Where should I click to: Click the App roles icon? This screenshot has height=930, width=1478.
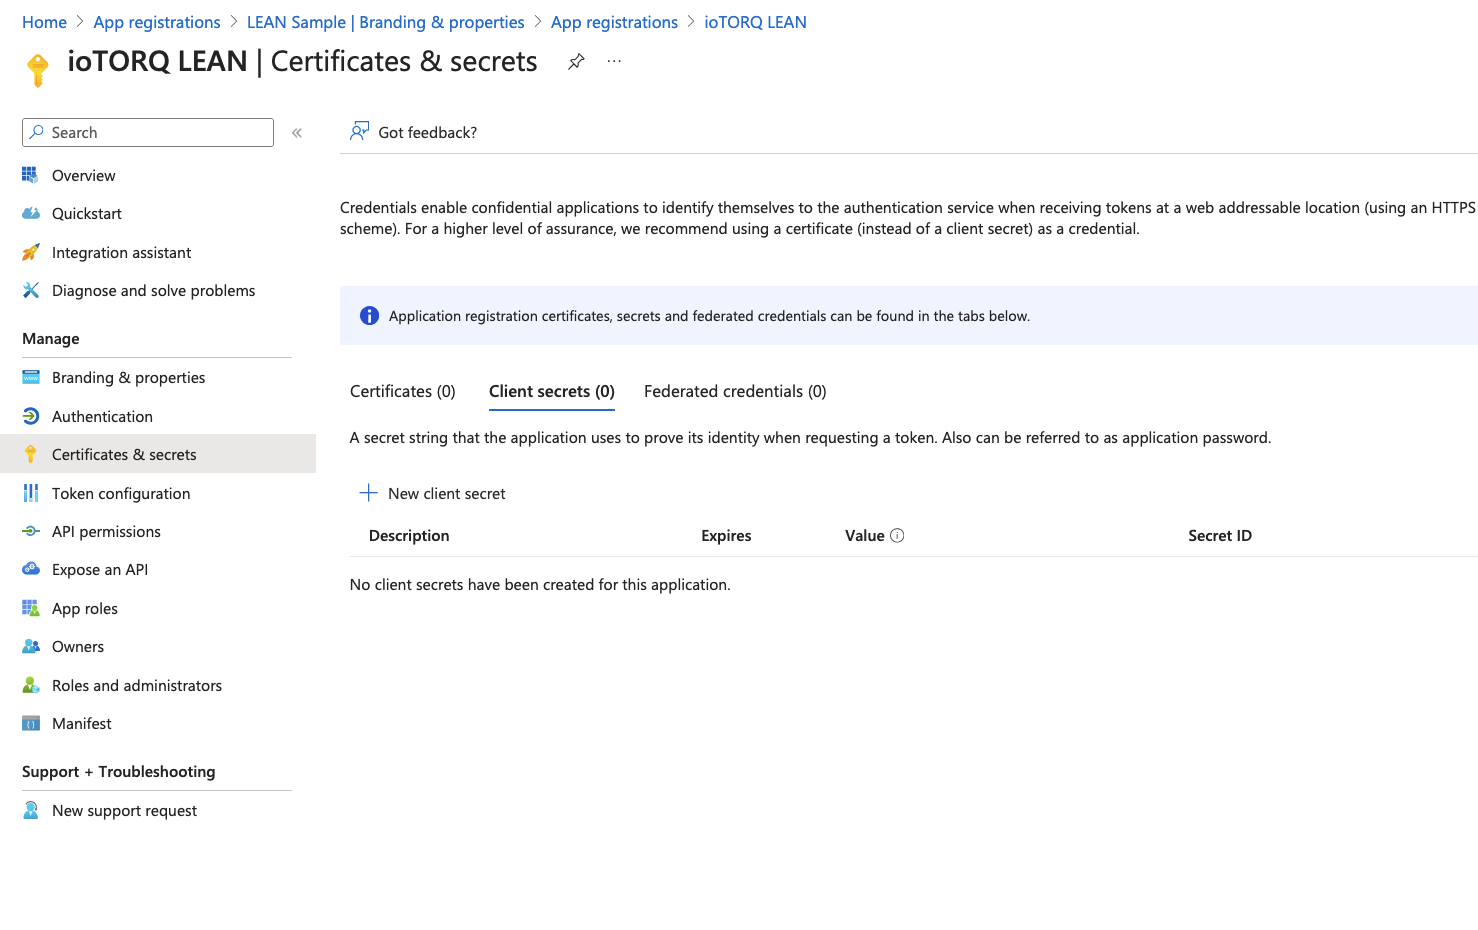click(x=31, y=608)
